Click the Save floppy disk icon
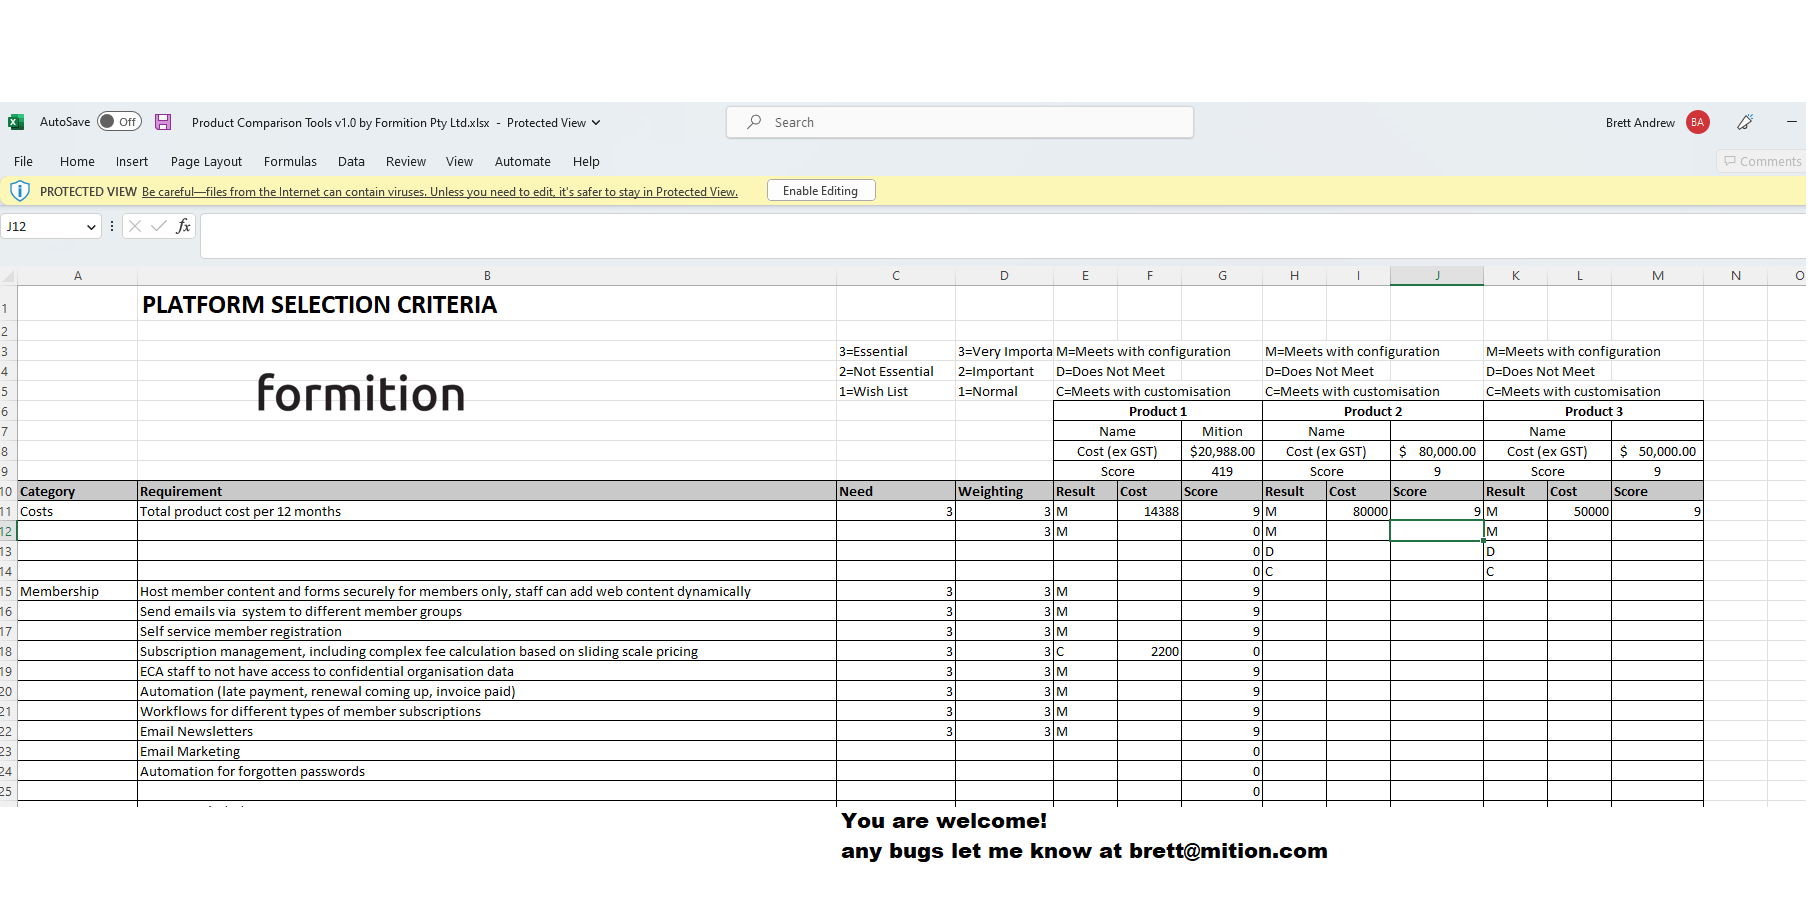 (163, 122)
